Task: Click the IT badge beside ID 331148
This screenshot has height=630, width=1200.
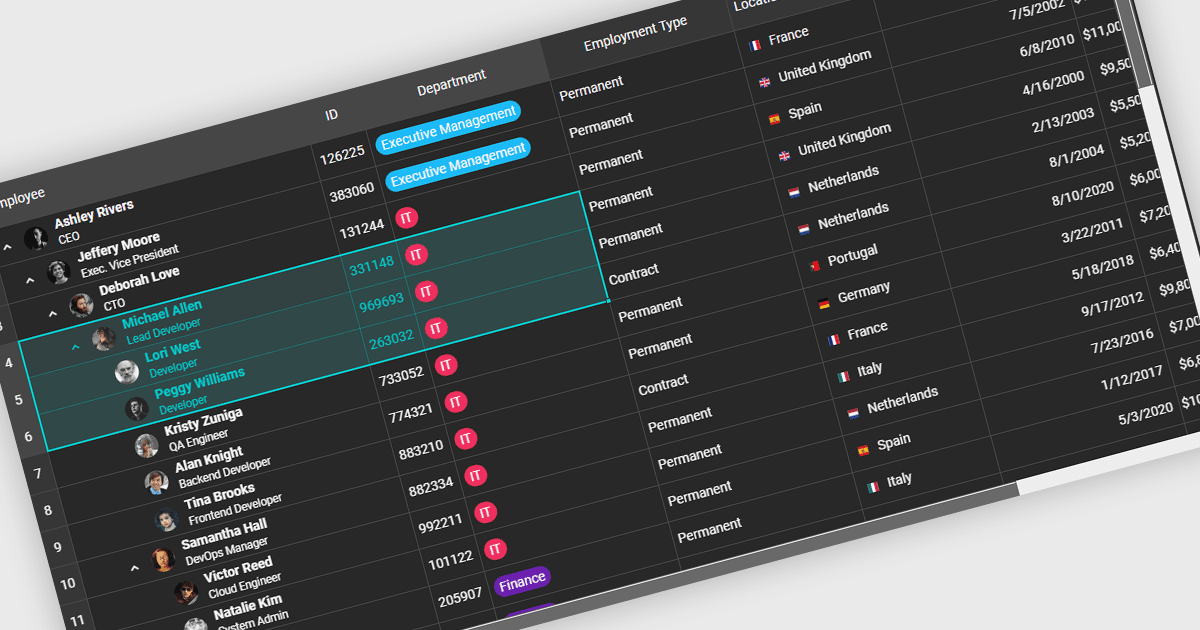Action: tap(416, 254)
